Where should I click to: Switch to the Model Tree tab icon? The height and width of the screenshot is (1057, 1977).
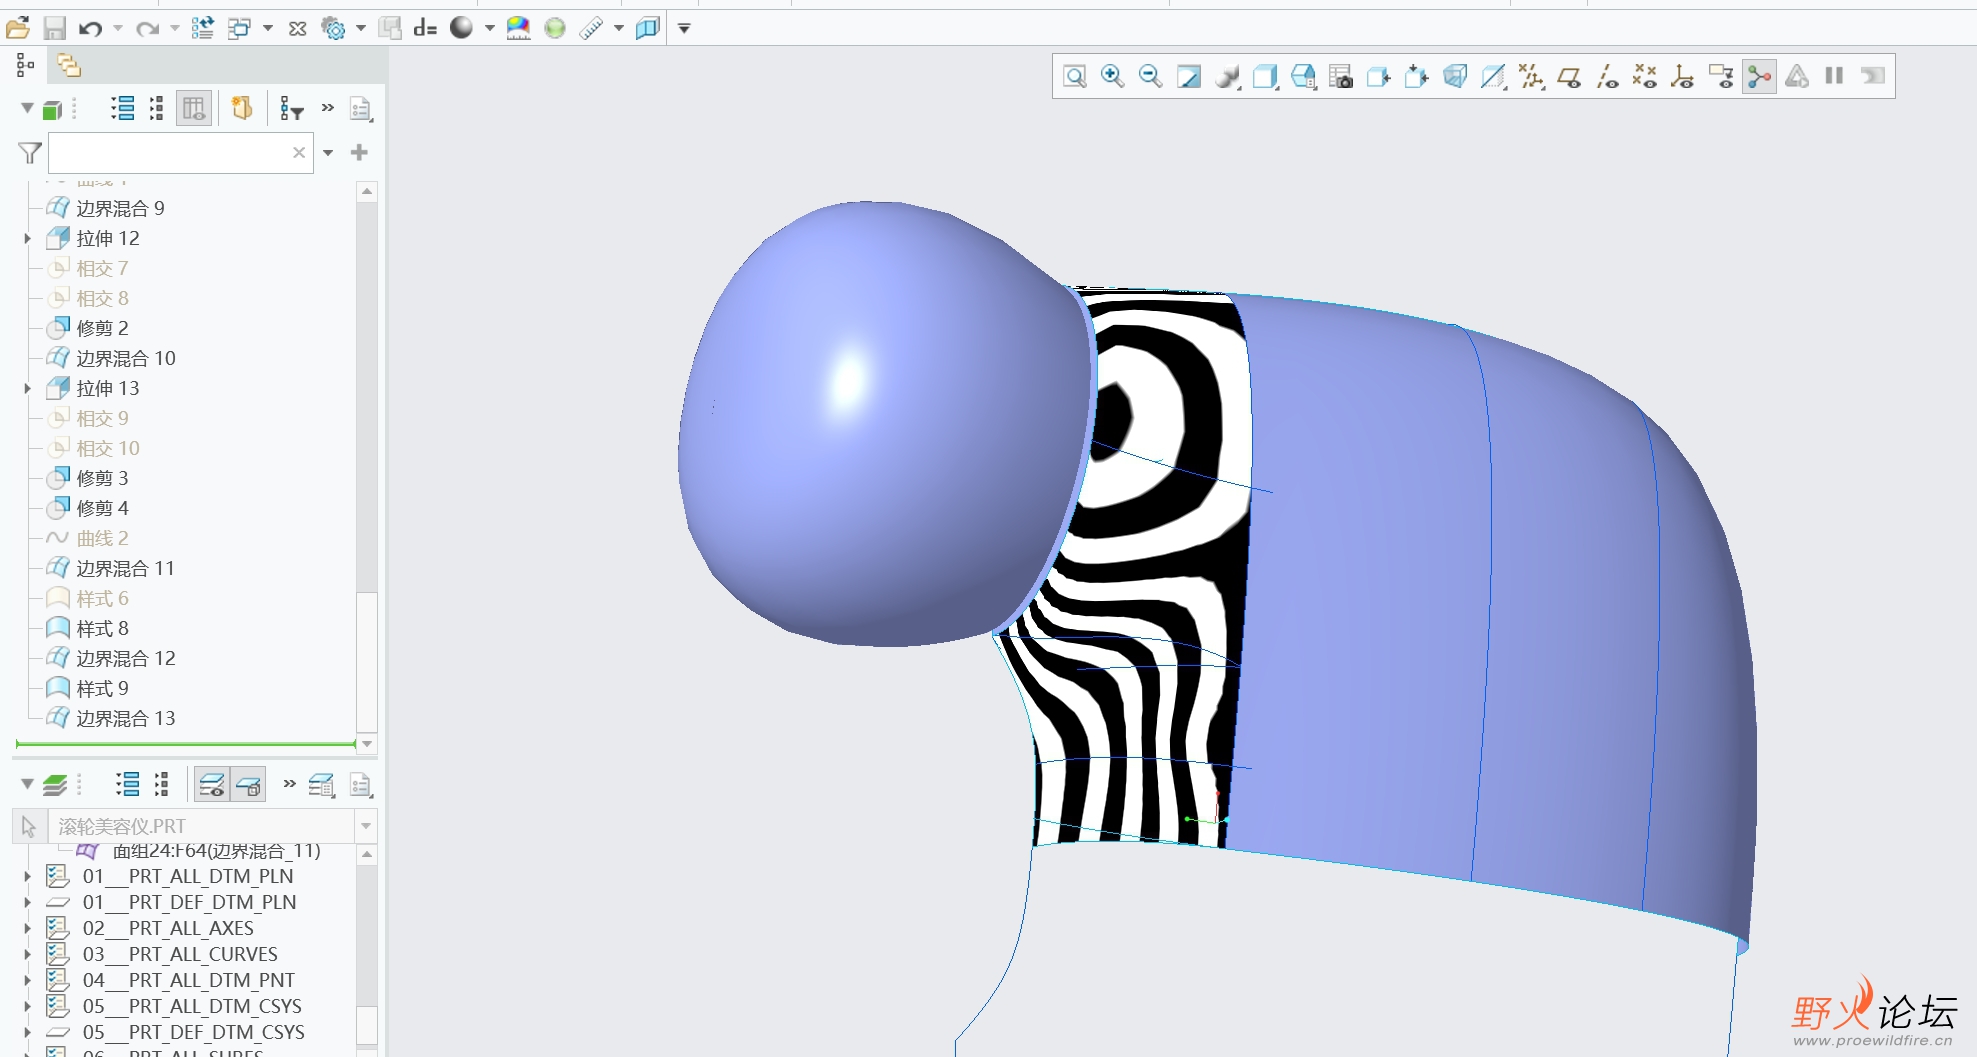coord(25,66)
